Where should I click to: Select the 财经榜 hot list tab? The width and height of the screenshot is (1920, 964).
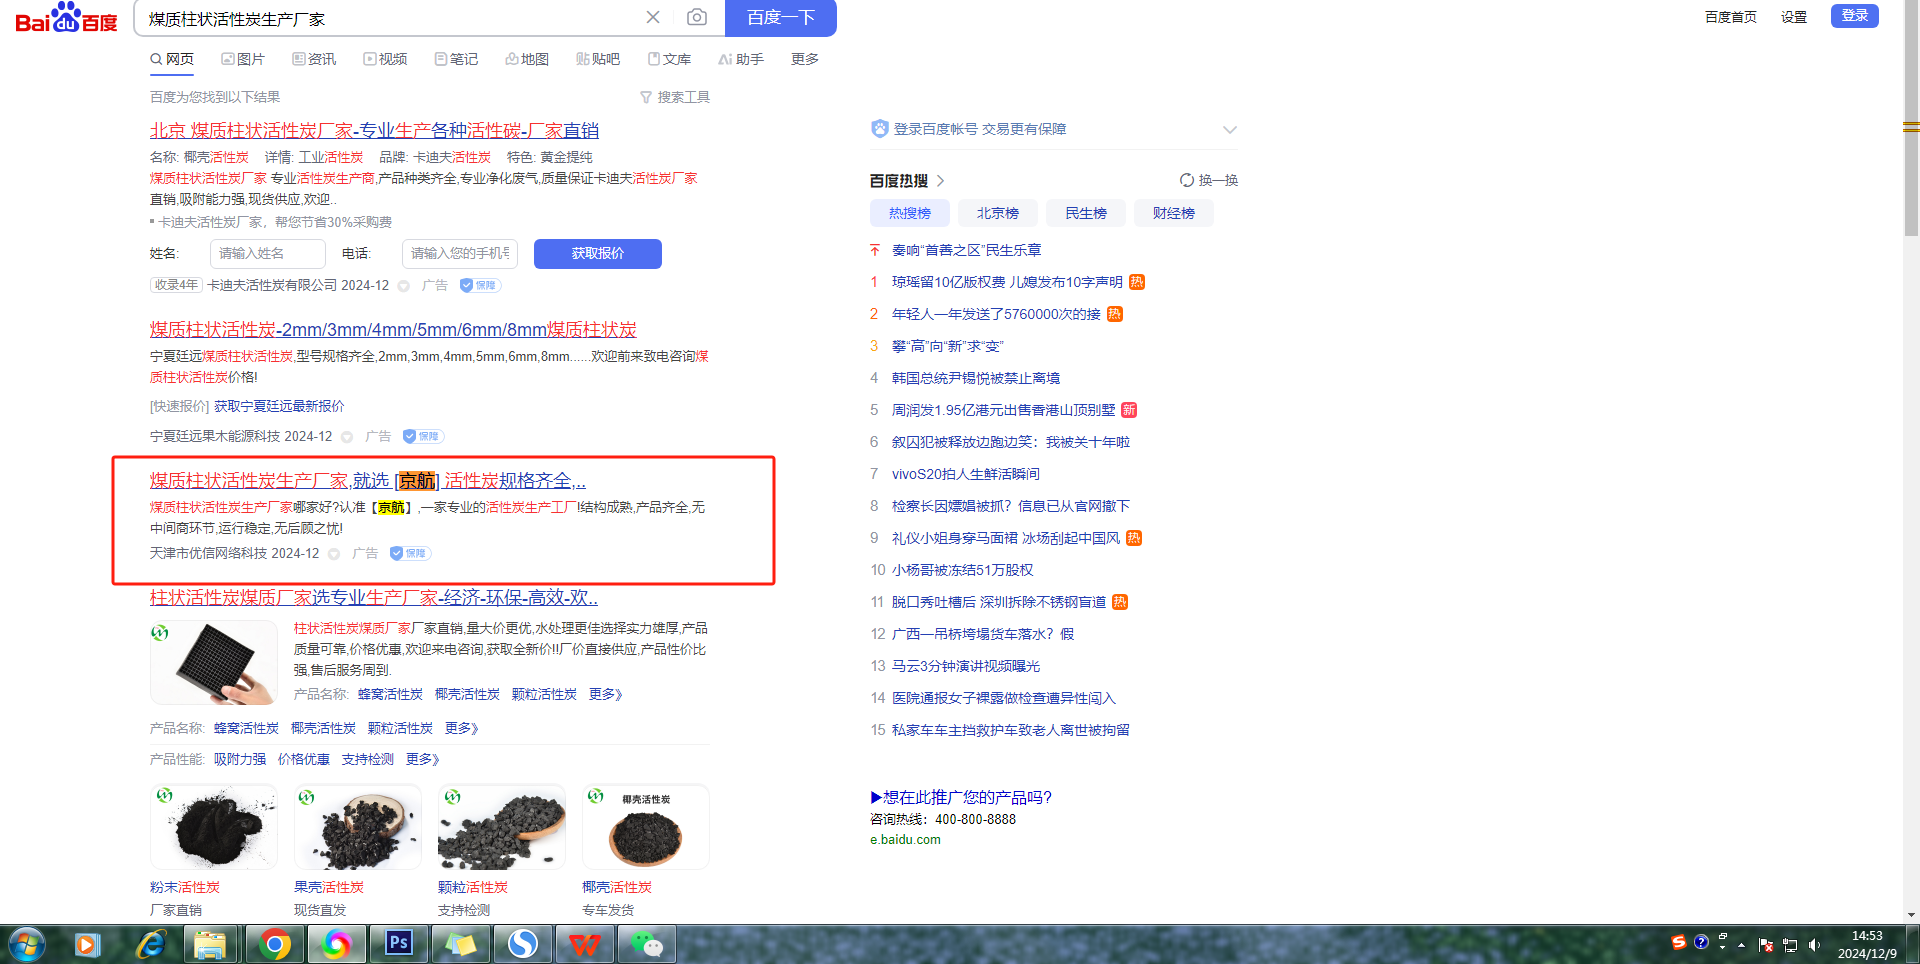pyautogui.click(x=1174, y=213)
